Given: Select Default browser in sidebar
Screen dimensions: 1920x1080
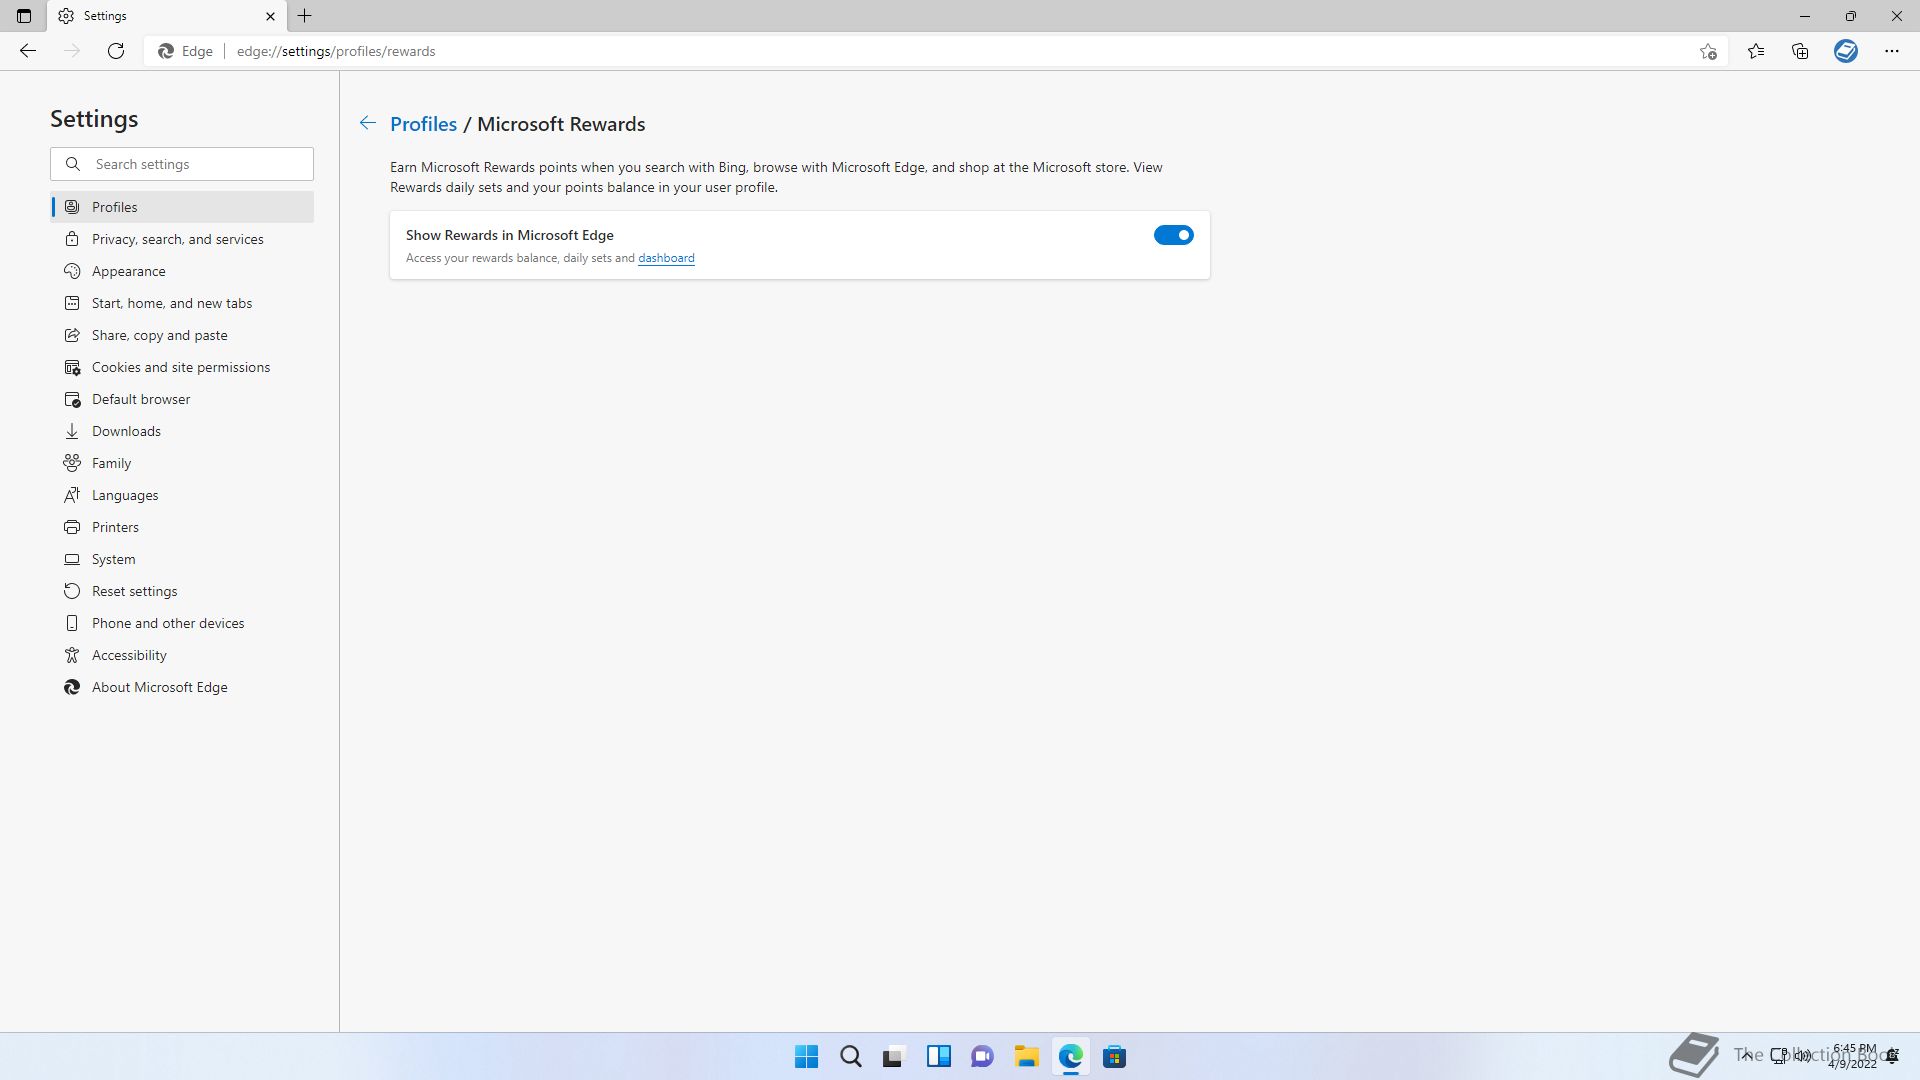Looking at the screenshot, I should point(182,399).
